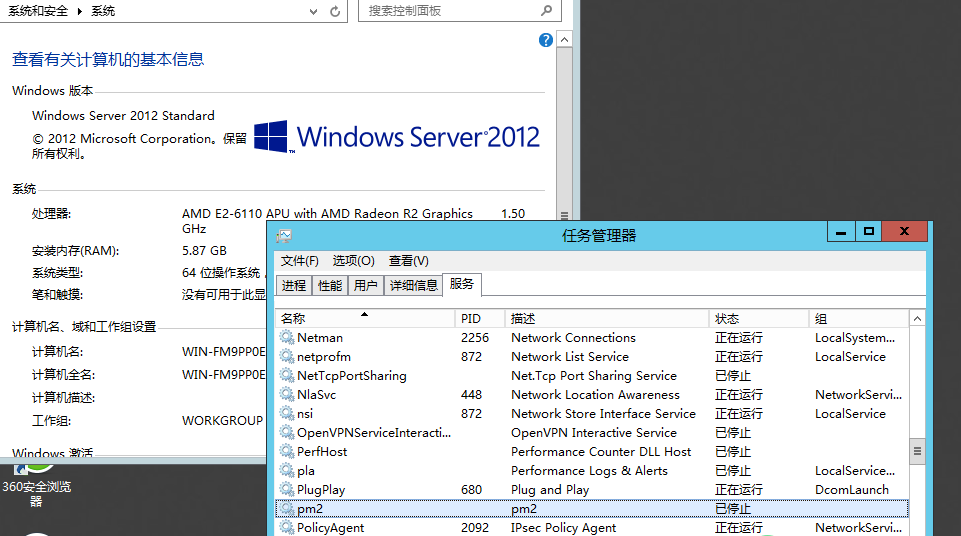Click the system window scrollbar thumb
The image size is (961, 536).
564,135
